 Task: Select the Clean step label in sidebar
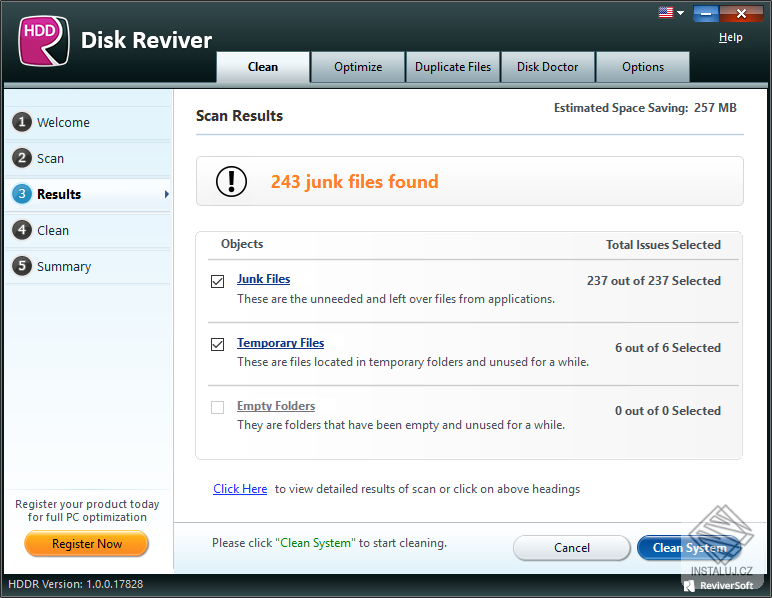pos(53,230)
